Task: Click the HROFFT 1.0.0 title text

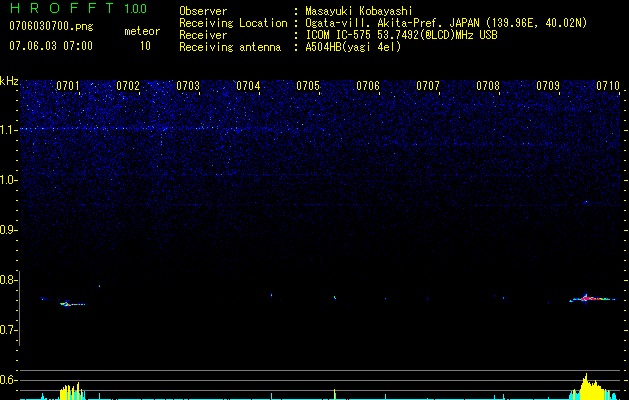Action: (x=79, y=8)
